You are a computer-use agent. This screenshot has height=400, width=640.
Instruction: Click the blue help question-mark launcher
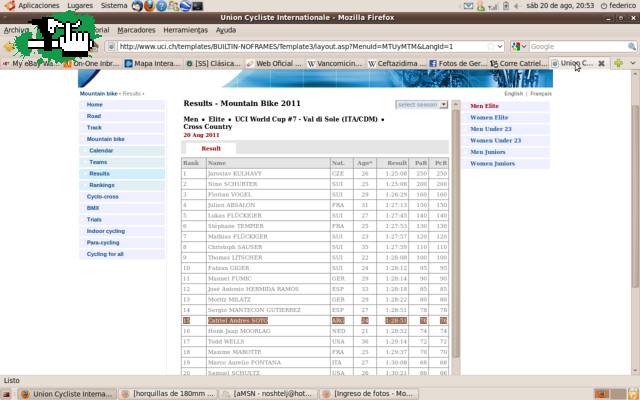tap(162, 6)
